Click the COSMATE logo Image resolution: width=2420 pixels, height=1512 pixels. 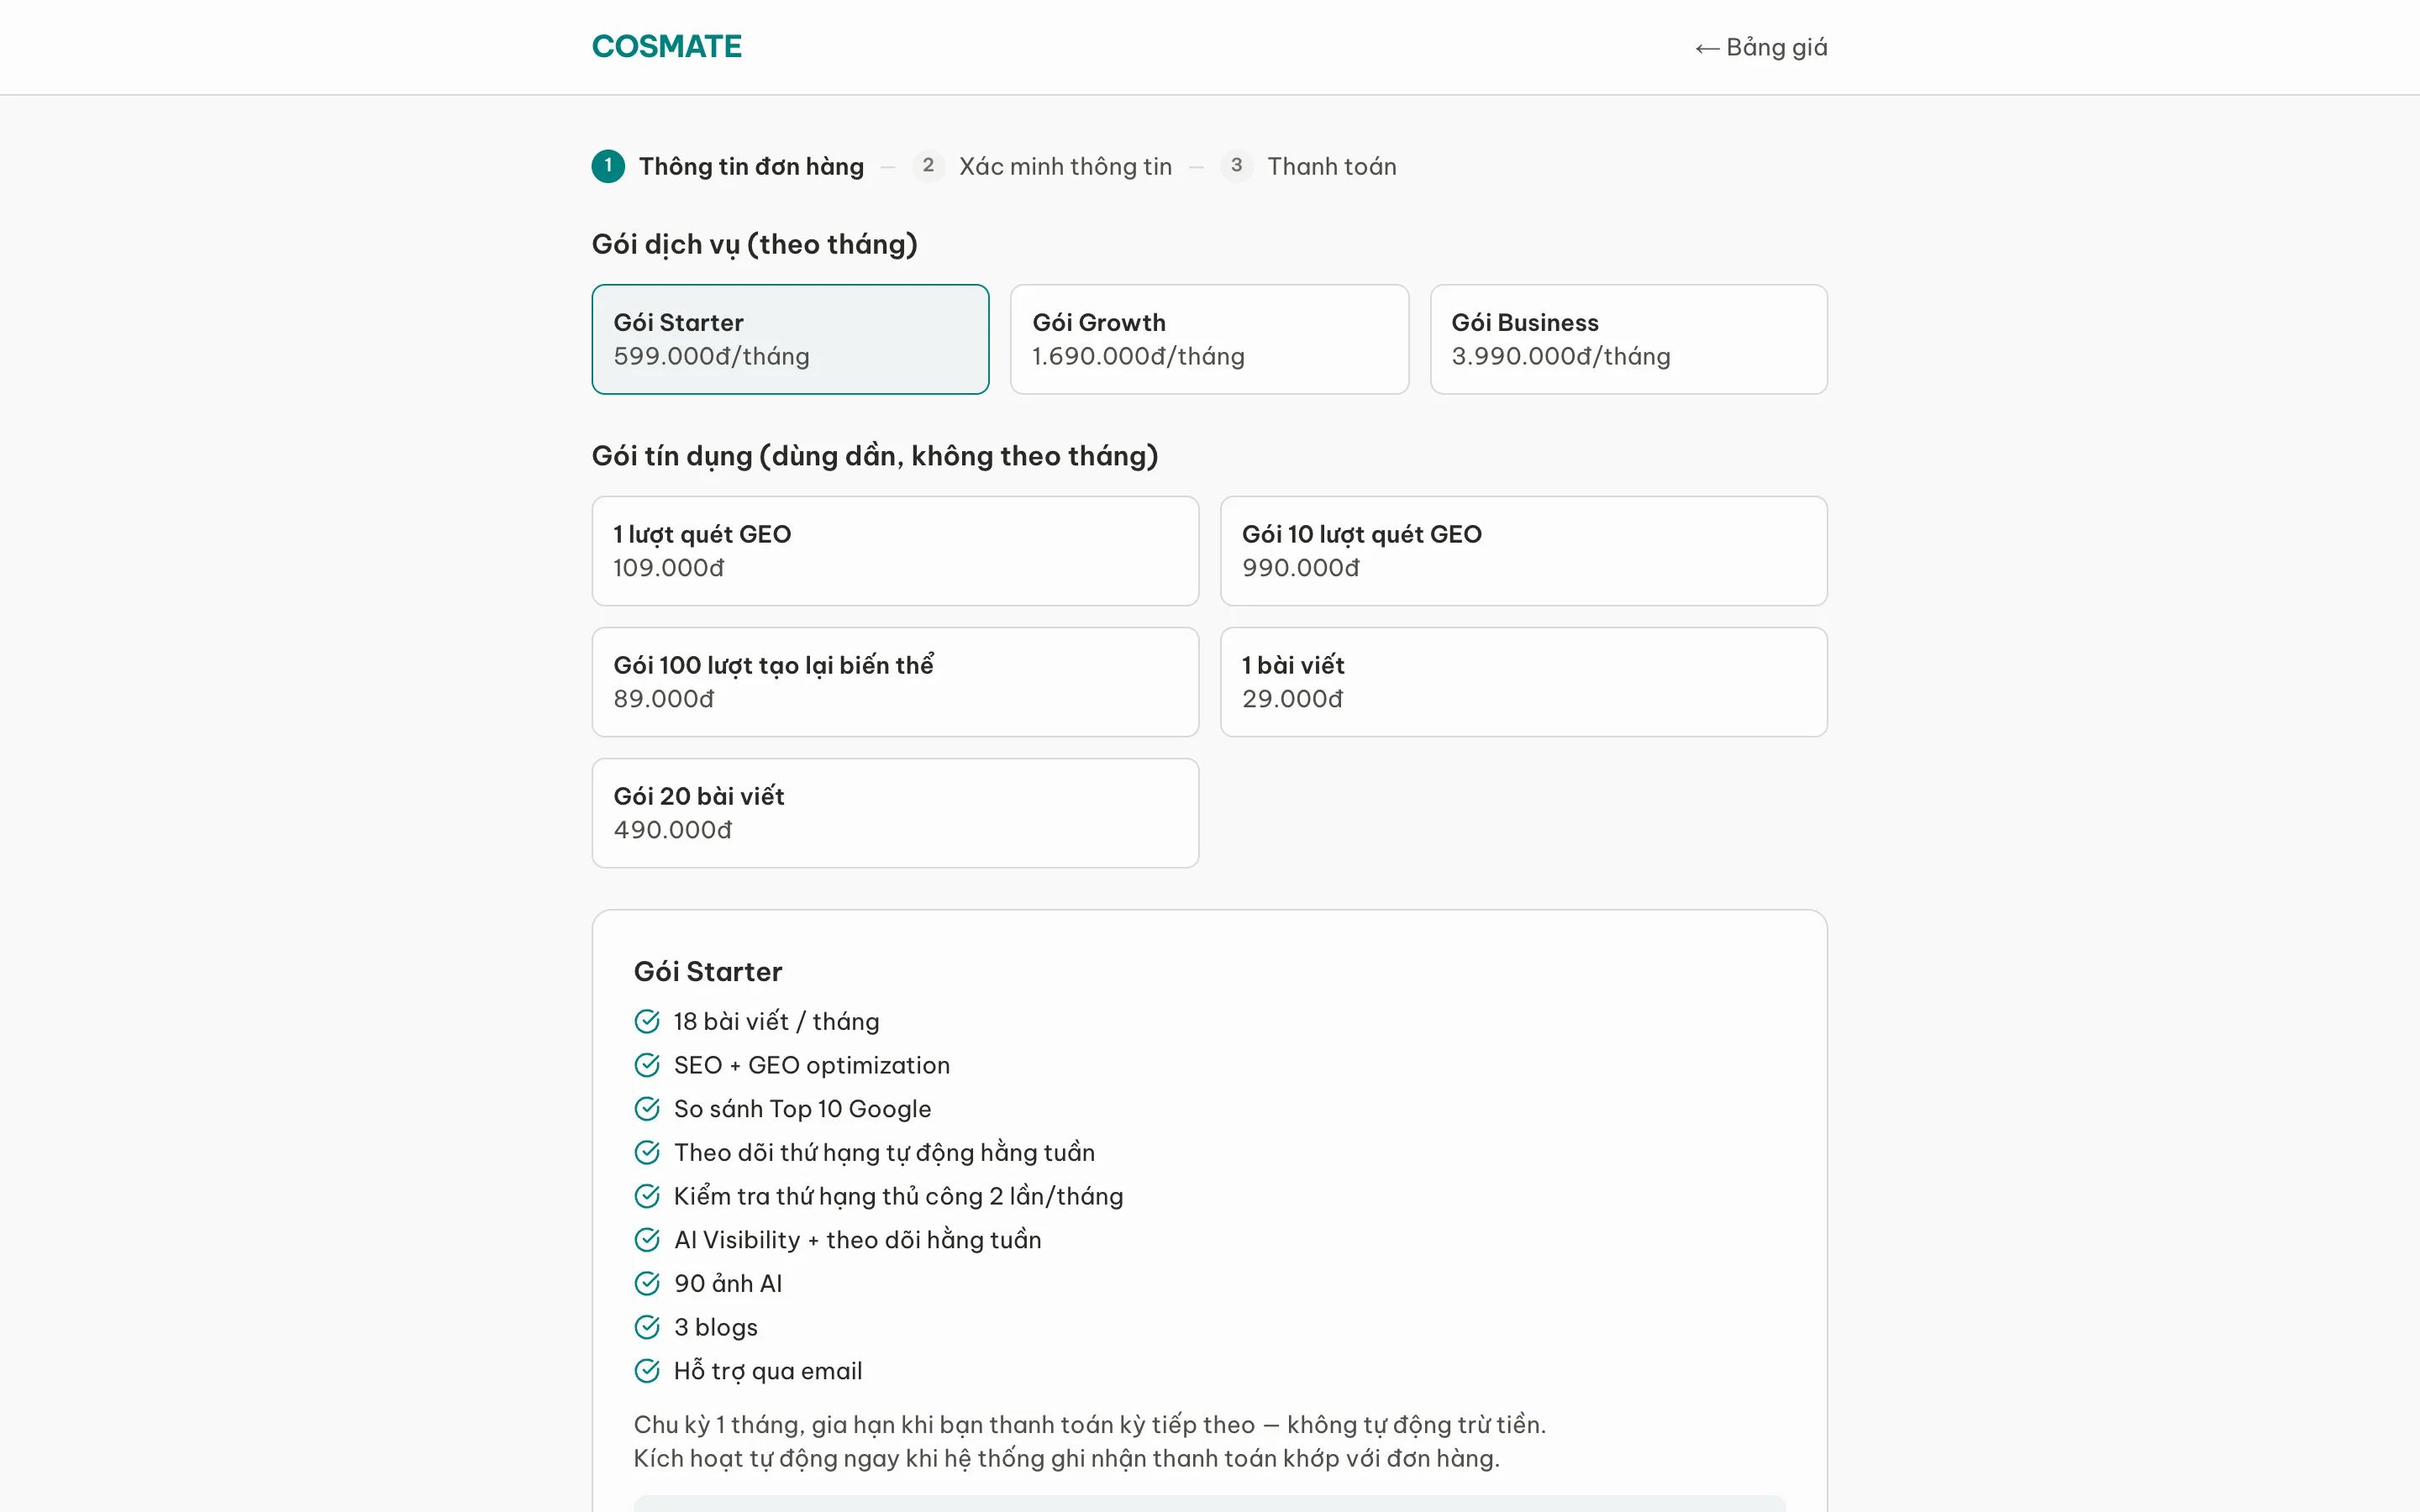coord(666,47)
